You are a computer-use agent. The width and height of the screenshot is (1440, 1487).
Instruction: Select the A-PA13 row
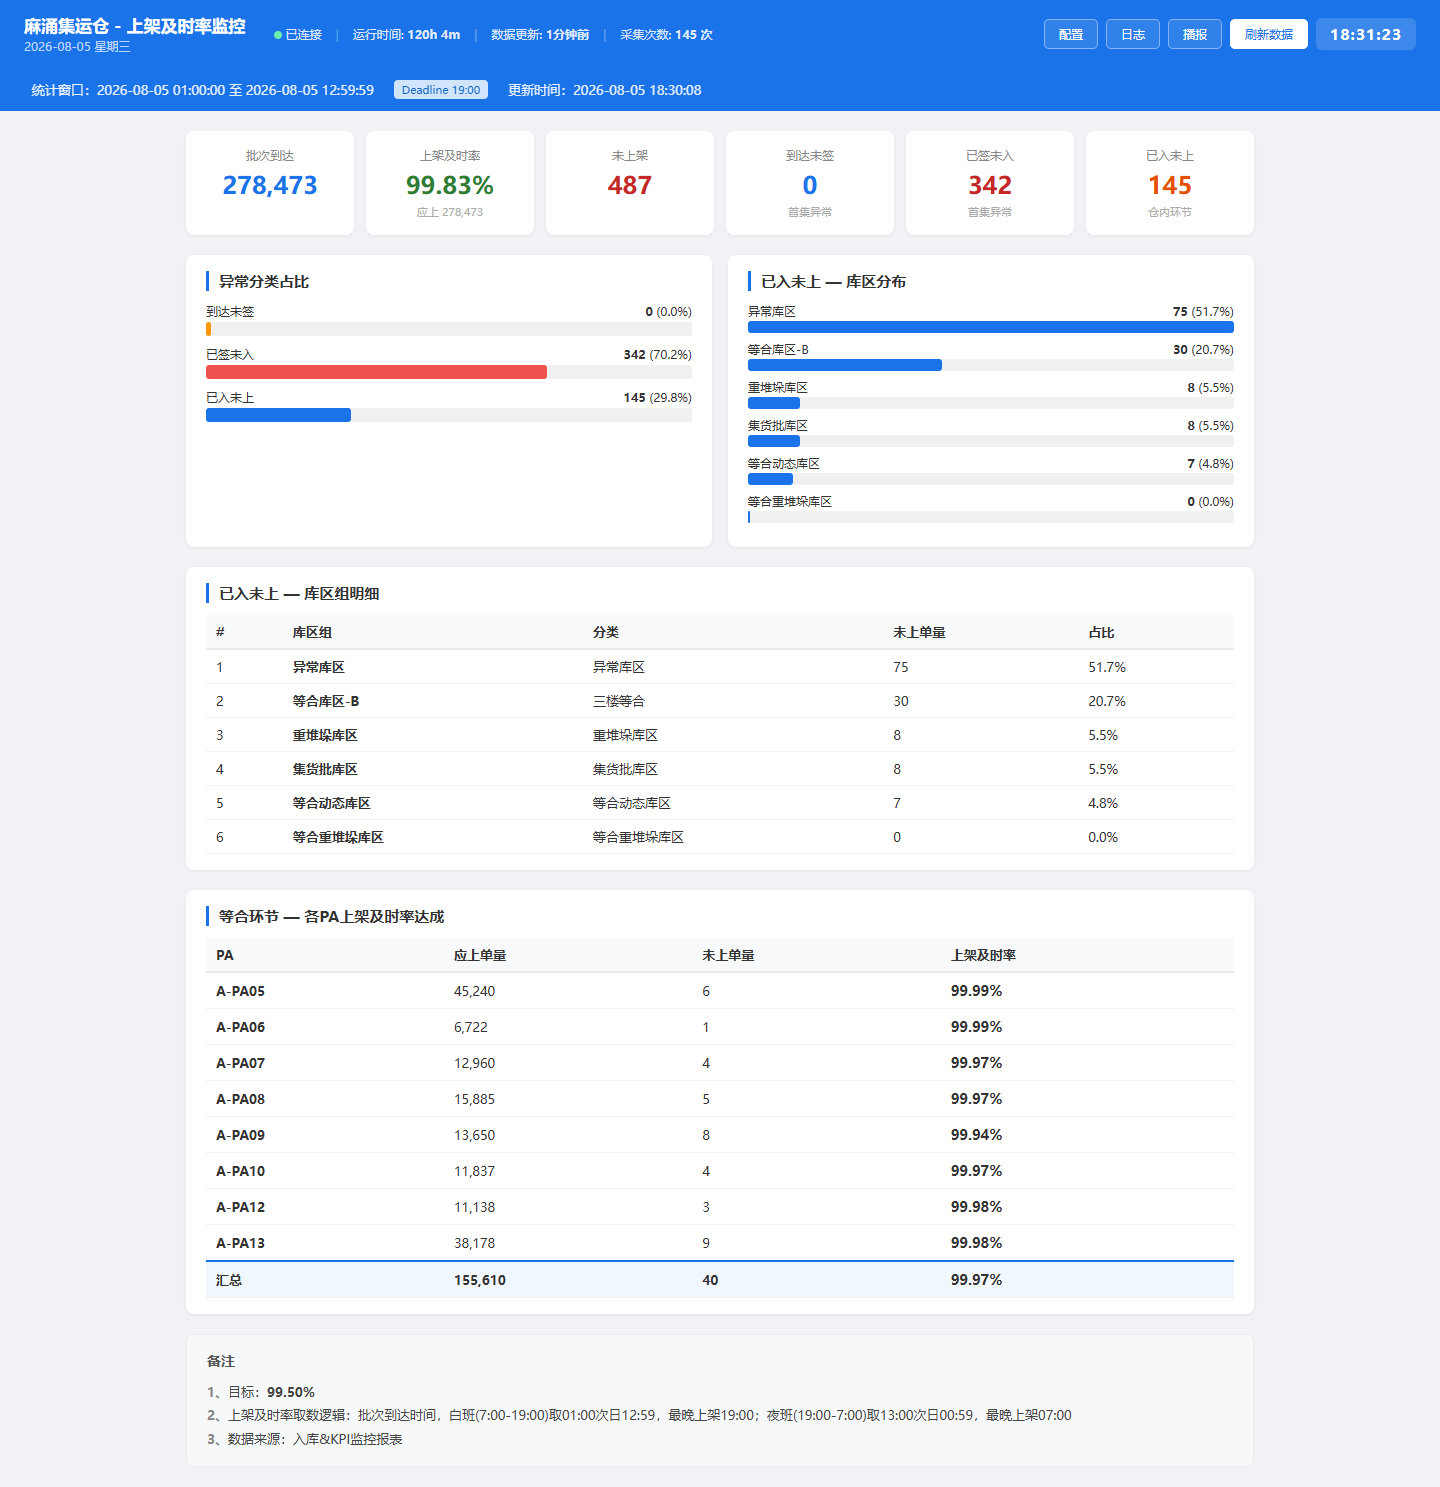tap(720, 1243)
